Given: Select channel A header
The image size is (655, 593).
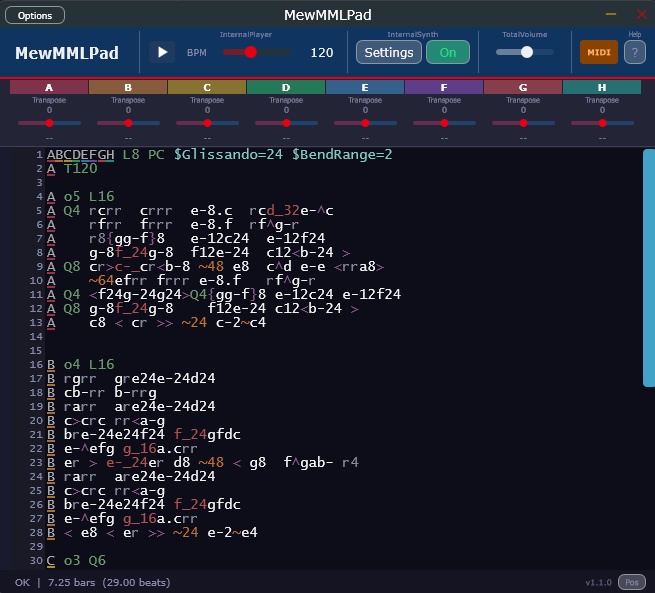Looking at the screenshot, I should click(49, 87).
